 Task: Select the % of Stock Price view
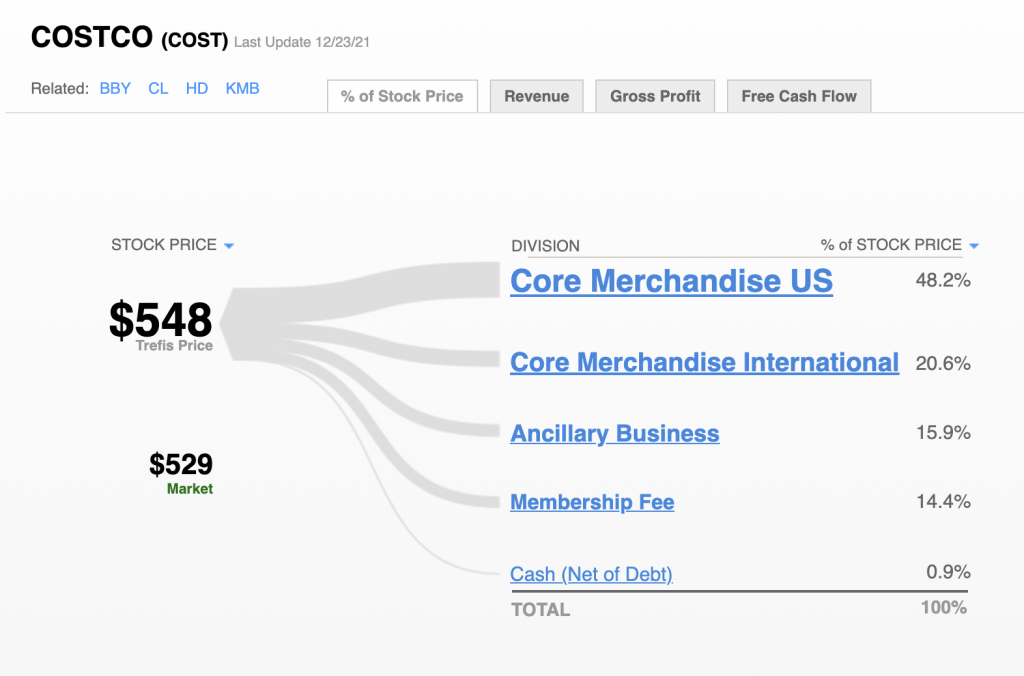[x=402, y=96]
